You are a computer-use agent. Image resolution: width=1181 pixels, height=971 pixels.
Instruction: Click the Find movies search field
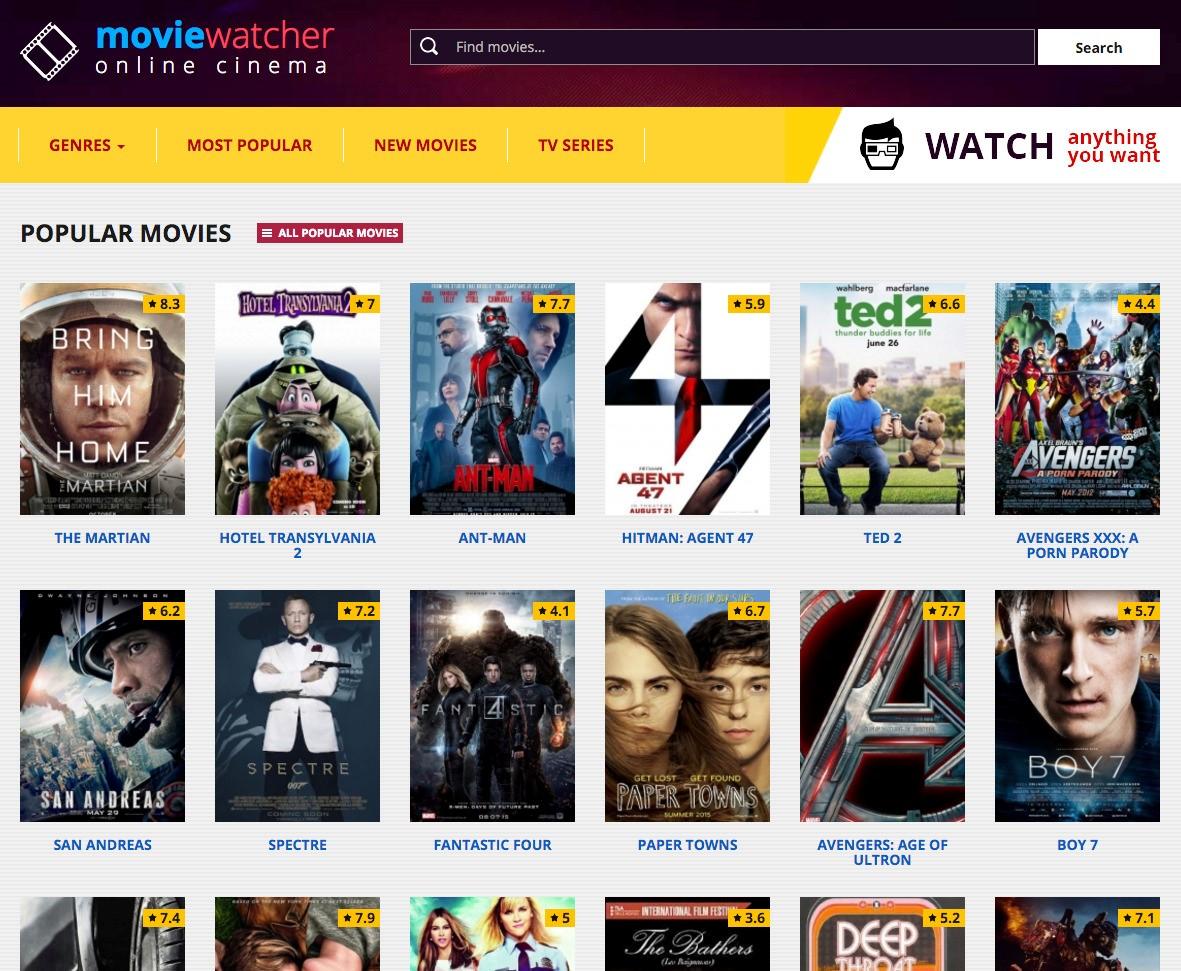coord(722,47)
